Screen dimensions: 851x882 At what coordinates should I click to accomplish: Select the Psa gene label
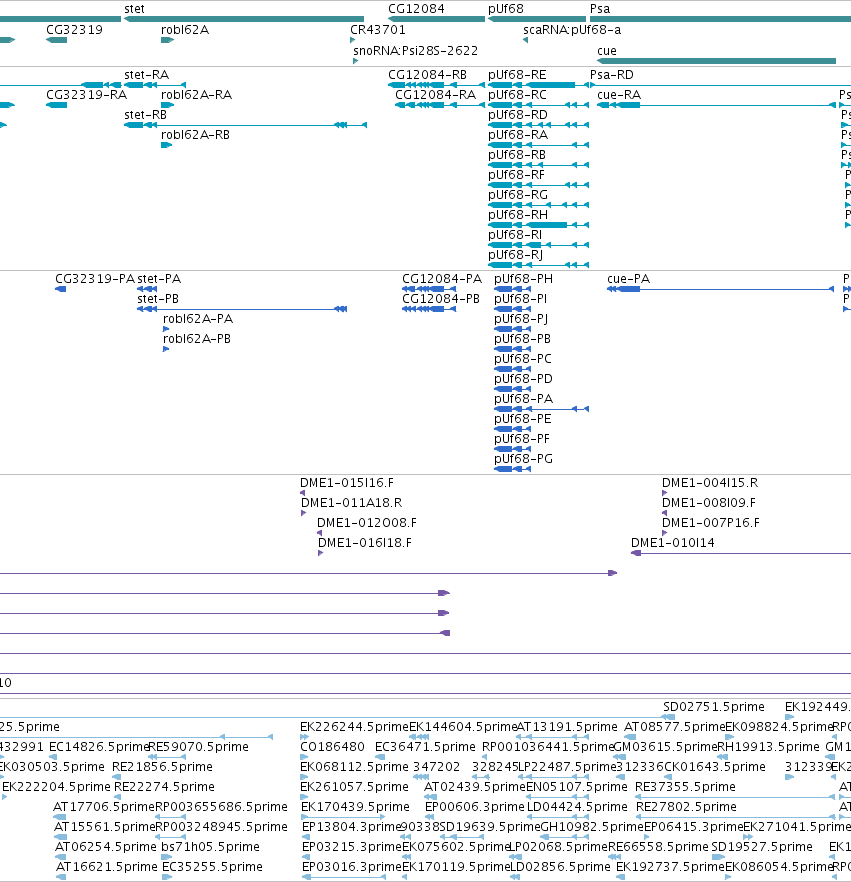pos(600,8)
